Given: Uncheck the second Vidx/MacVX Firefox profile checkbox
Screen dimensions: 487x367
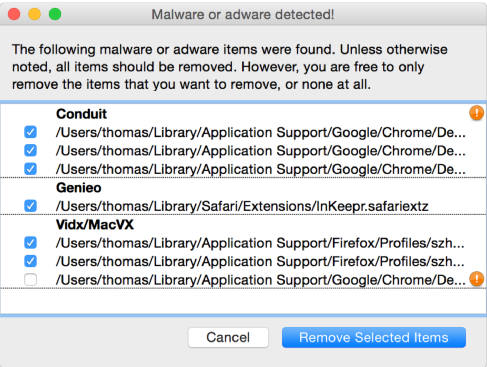Looking at the screenshot, I should click(x=30, y=261).
